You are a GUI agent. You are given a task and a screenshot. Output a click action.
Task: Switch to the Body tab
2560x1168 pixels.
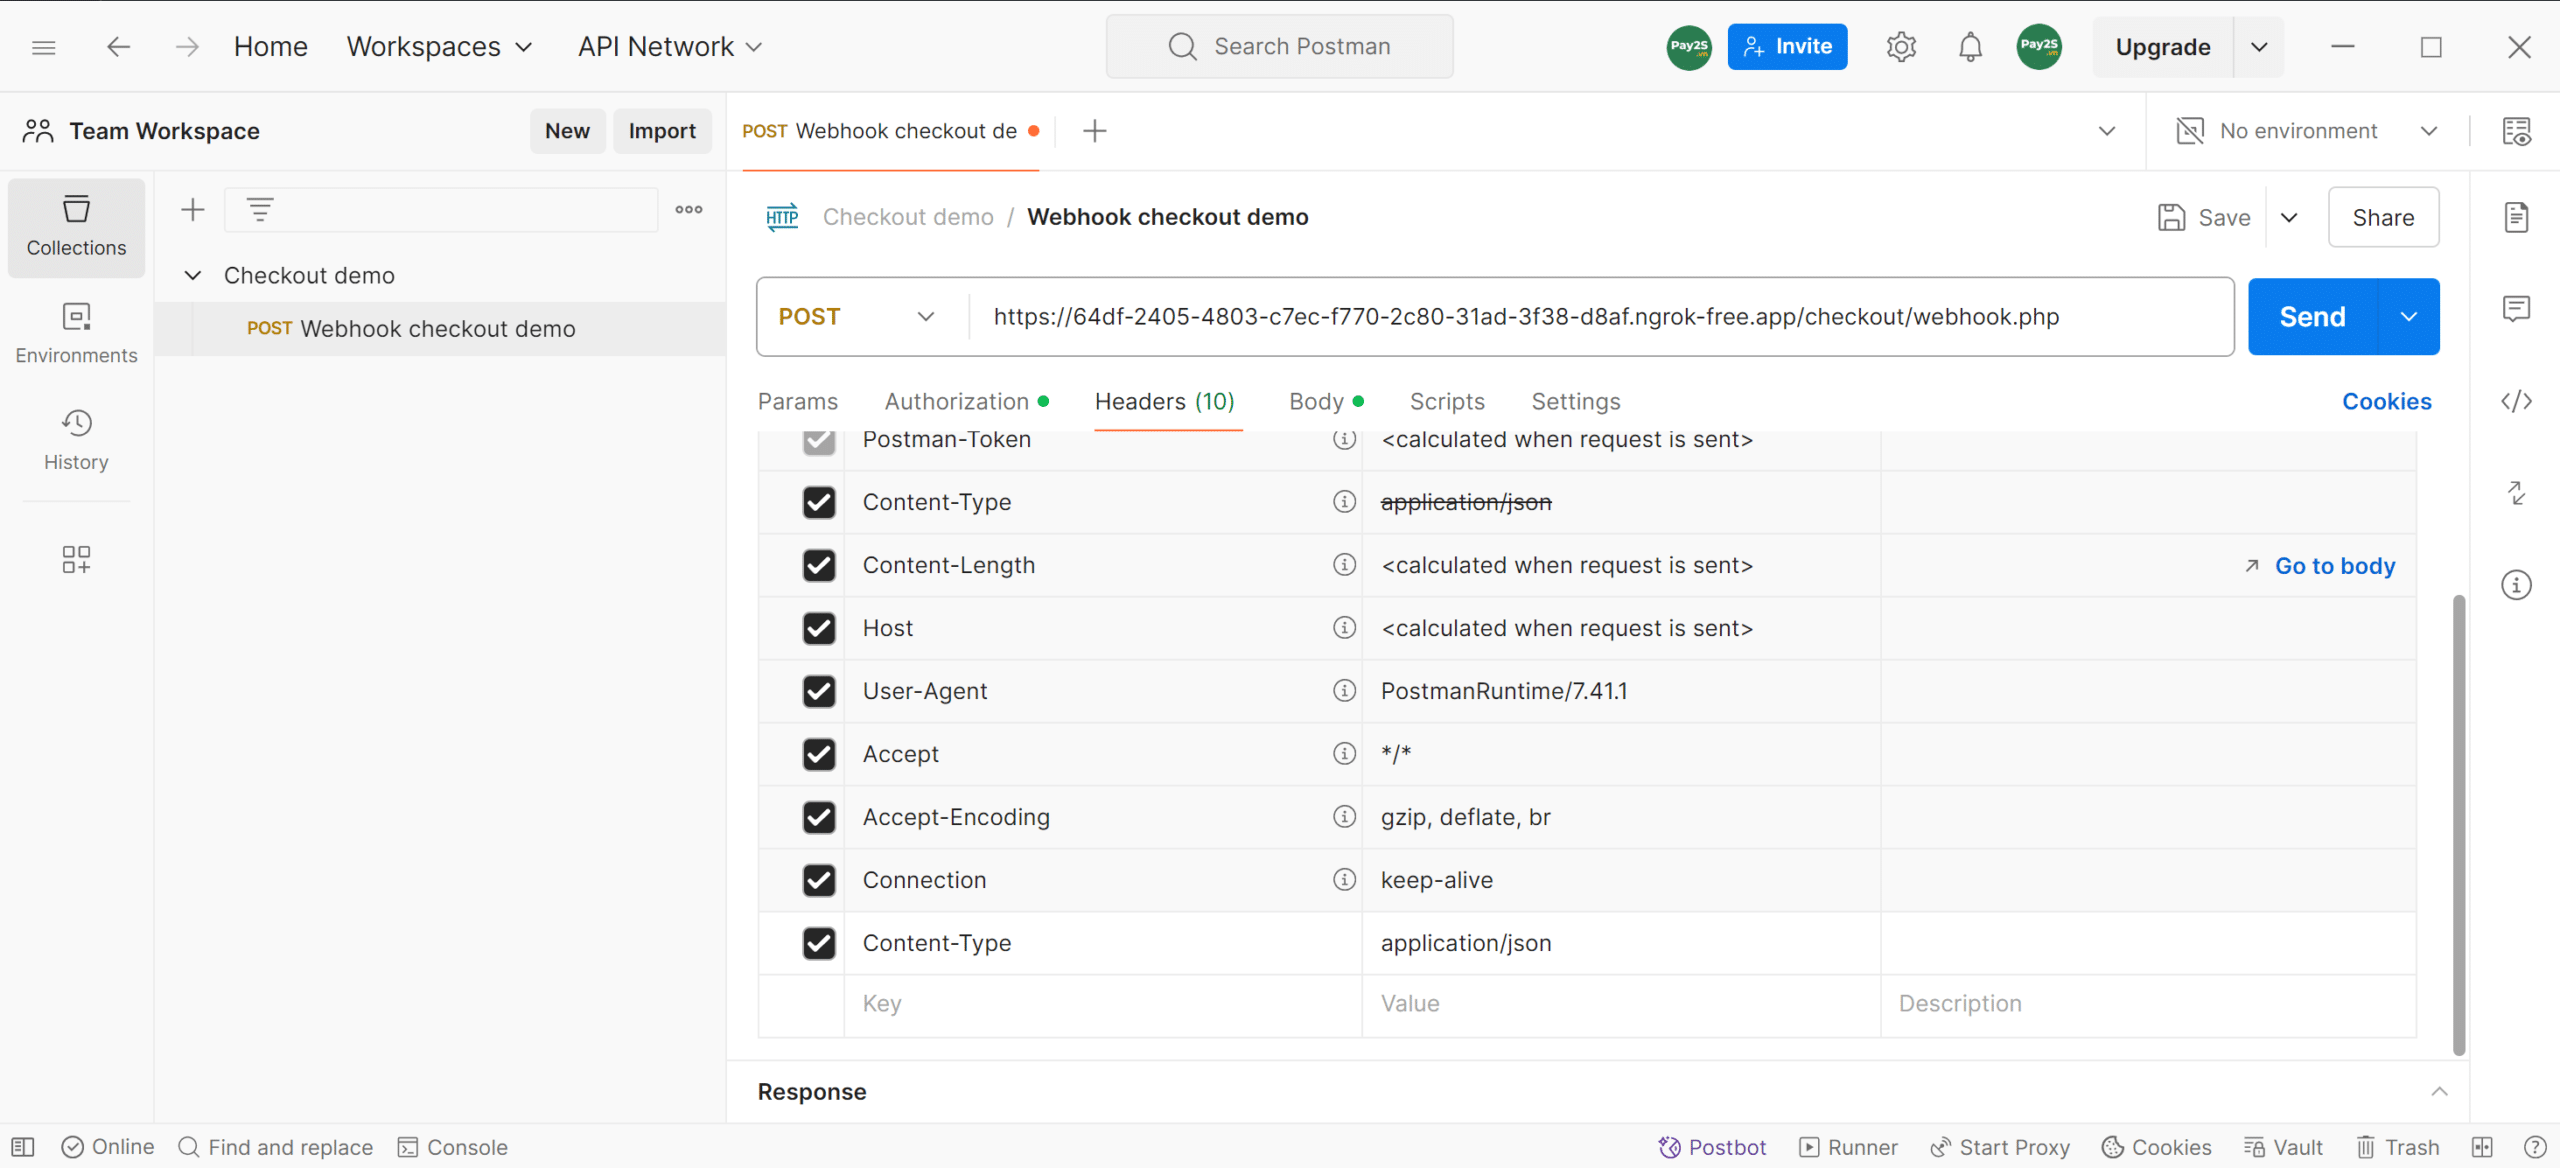(1326, 401)
